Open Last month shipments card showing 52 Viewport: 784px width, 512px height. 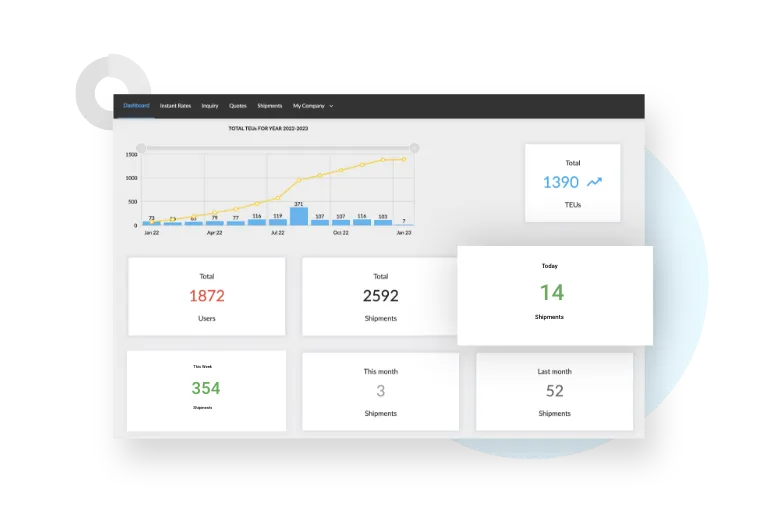[554, 391]
